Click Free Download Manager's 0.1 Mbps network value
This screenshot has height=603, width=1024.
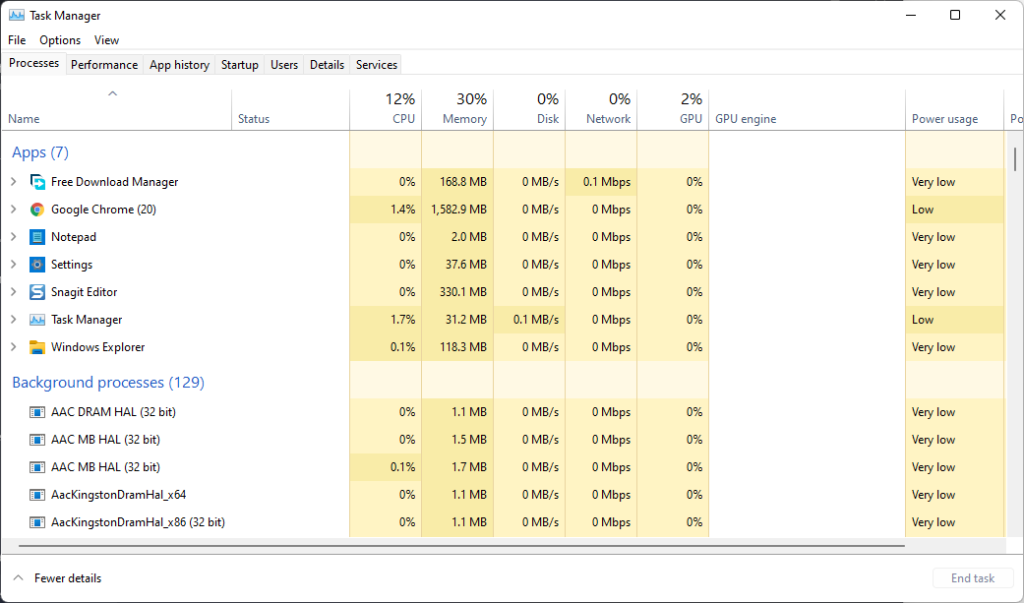(x=607, y=182)
